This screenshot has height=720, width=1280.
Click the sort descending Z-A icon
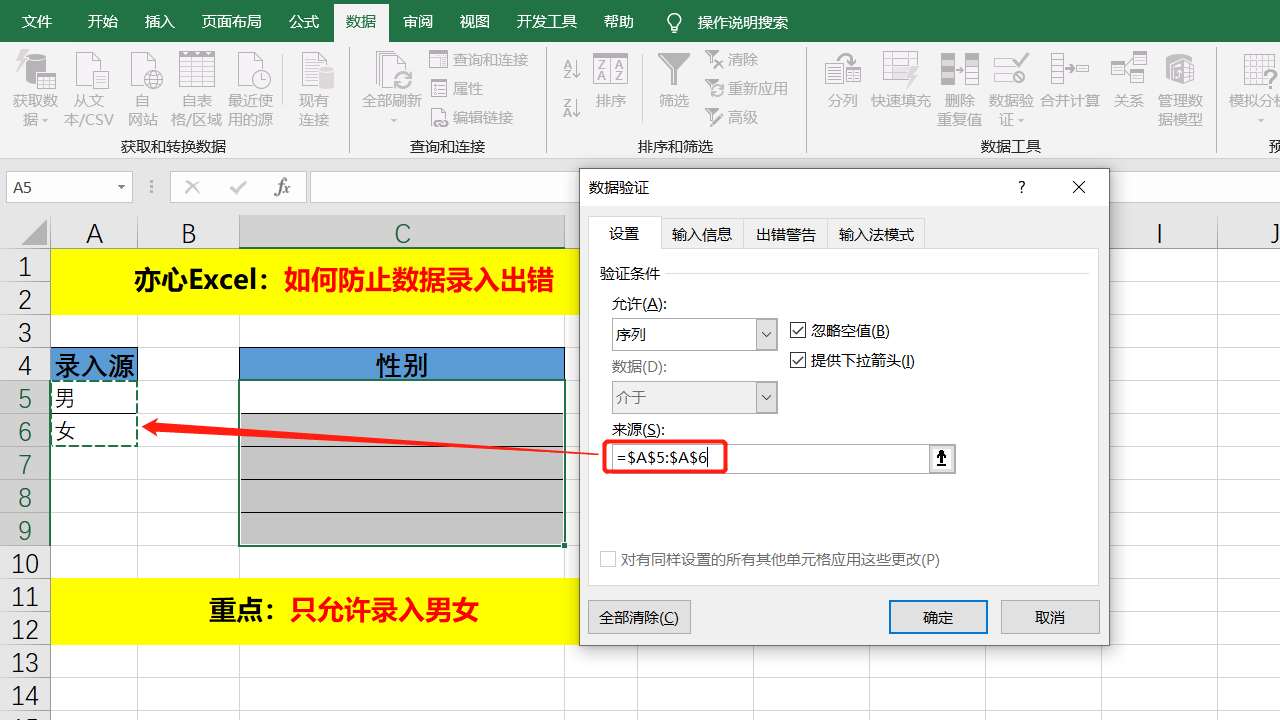coord(572,107)
